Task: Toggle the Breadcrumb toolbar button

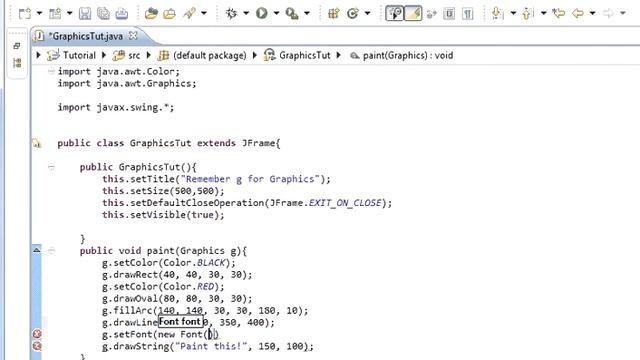Action: (x=394, y=13)
